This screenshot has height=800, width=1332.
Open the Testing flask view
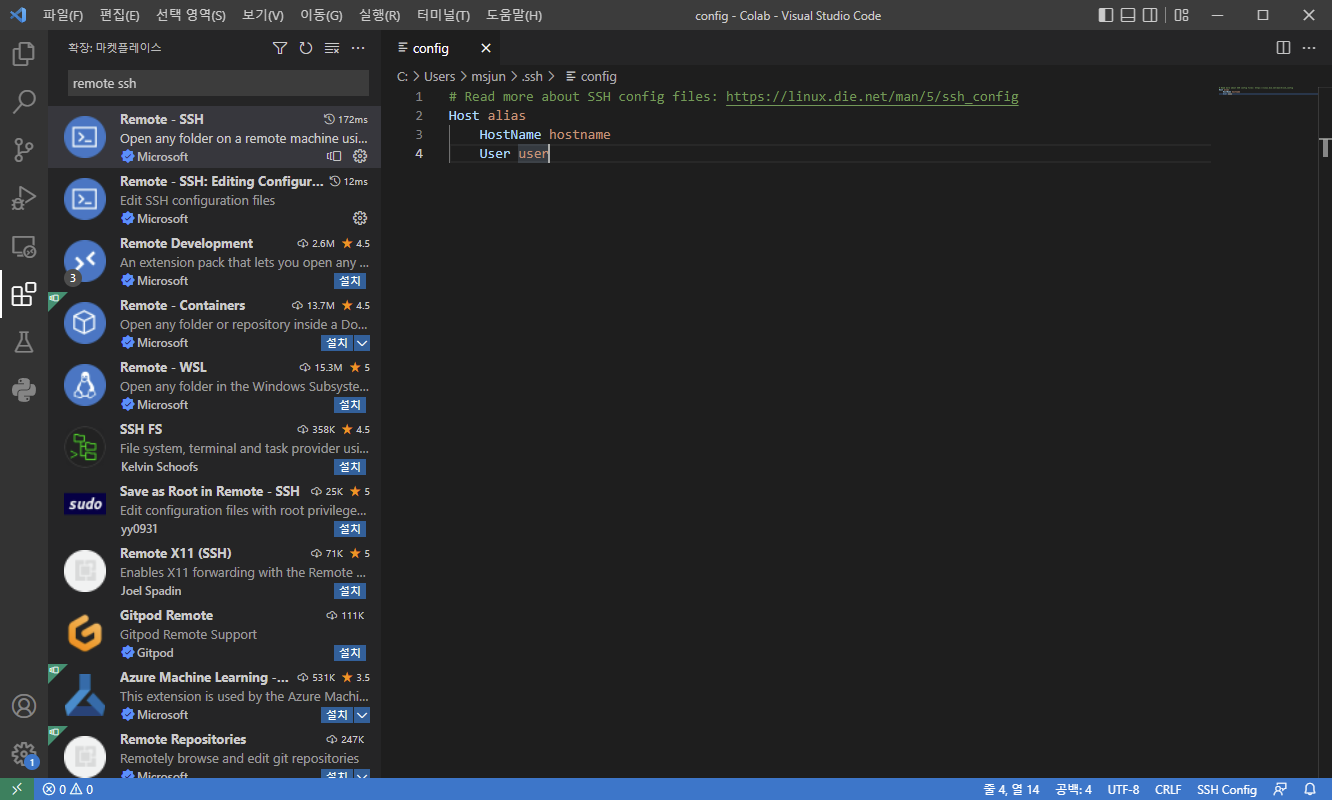(24, 342)
